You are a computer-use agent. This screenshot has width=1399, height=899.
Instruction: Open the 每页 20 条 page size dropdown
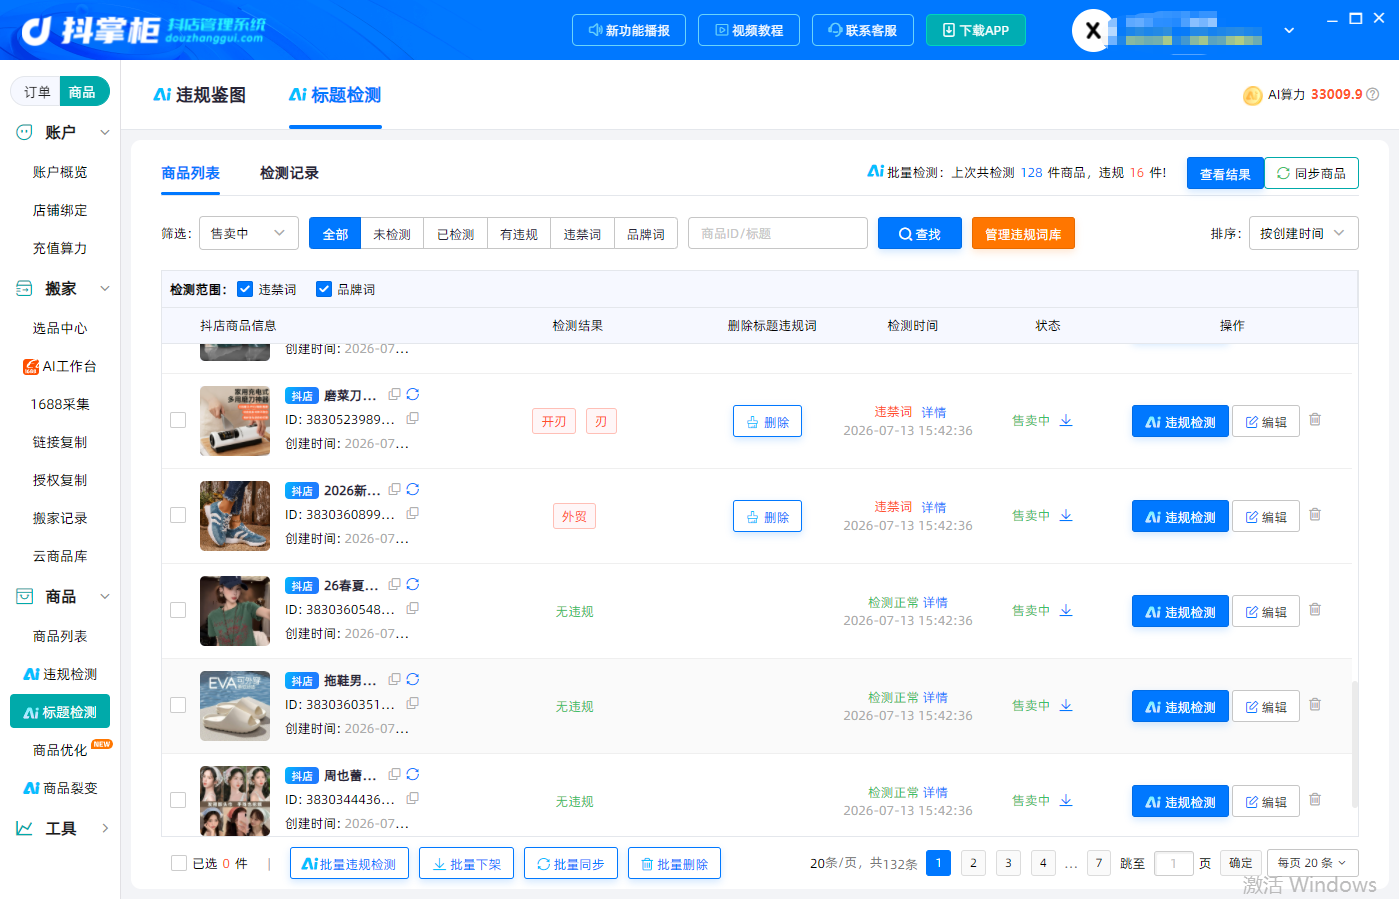(1312, 863)
